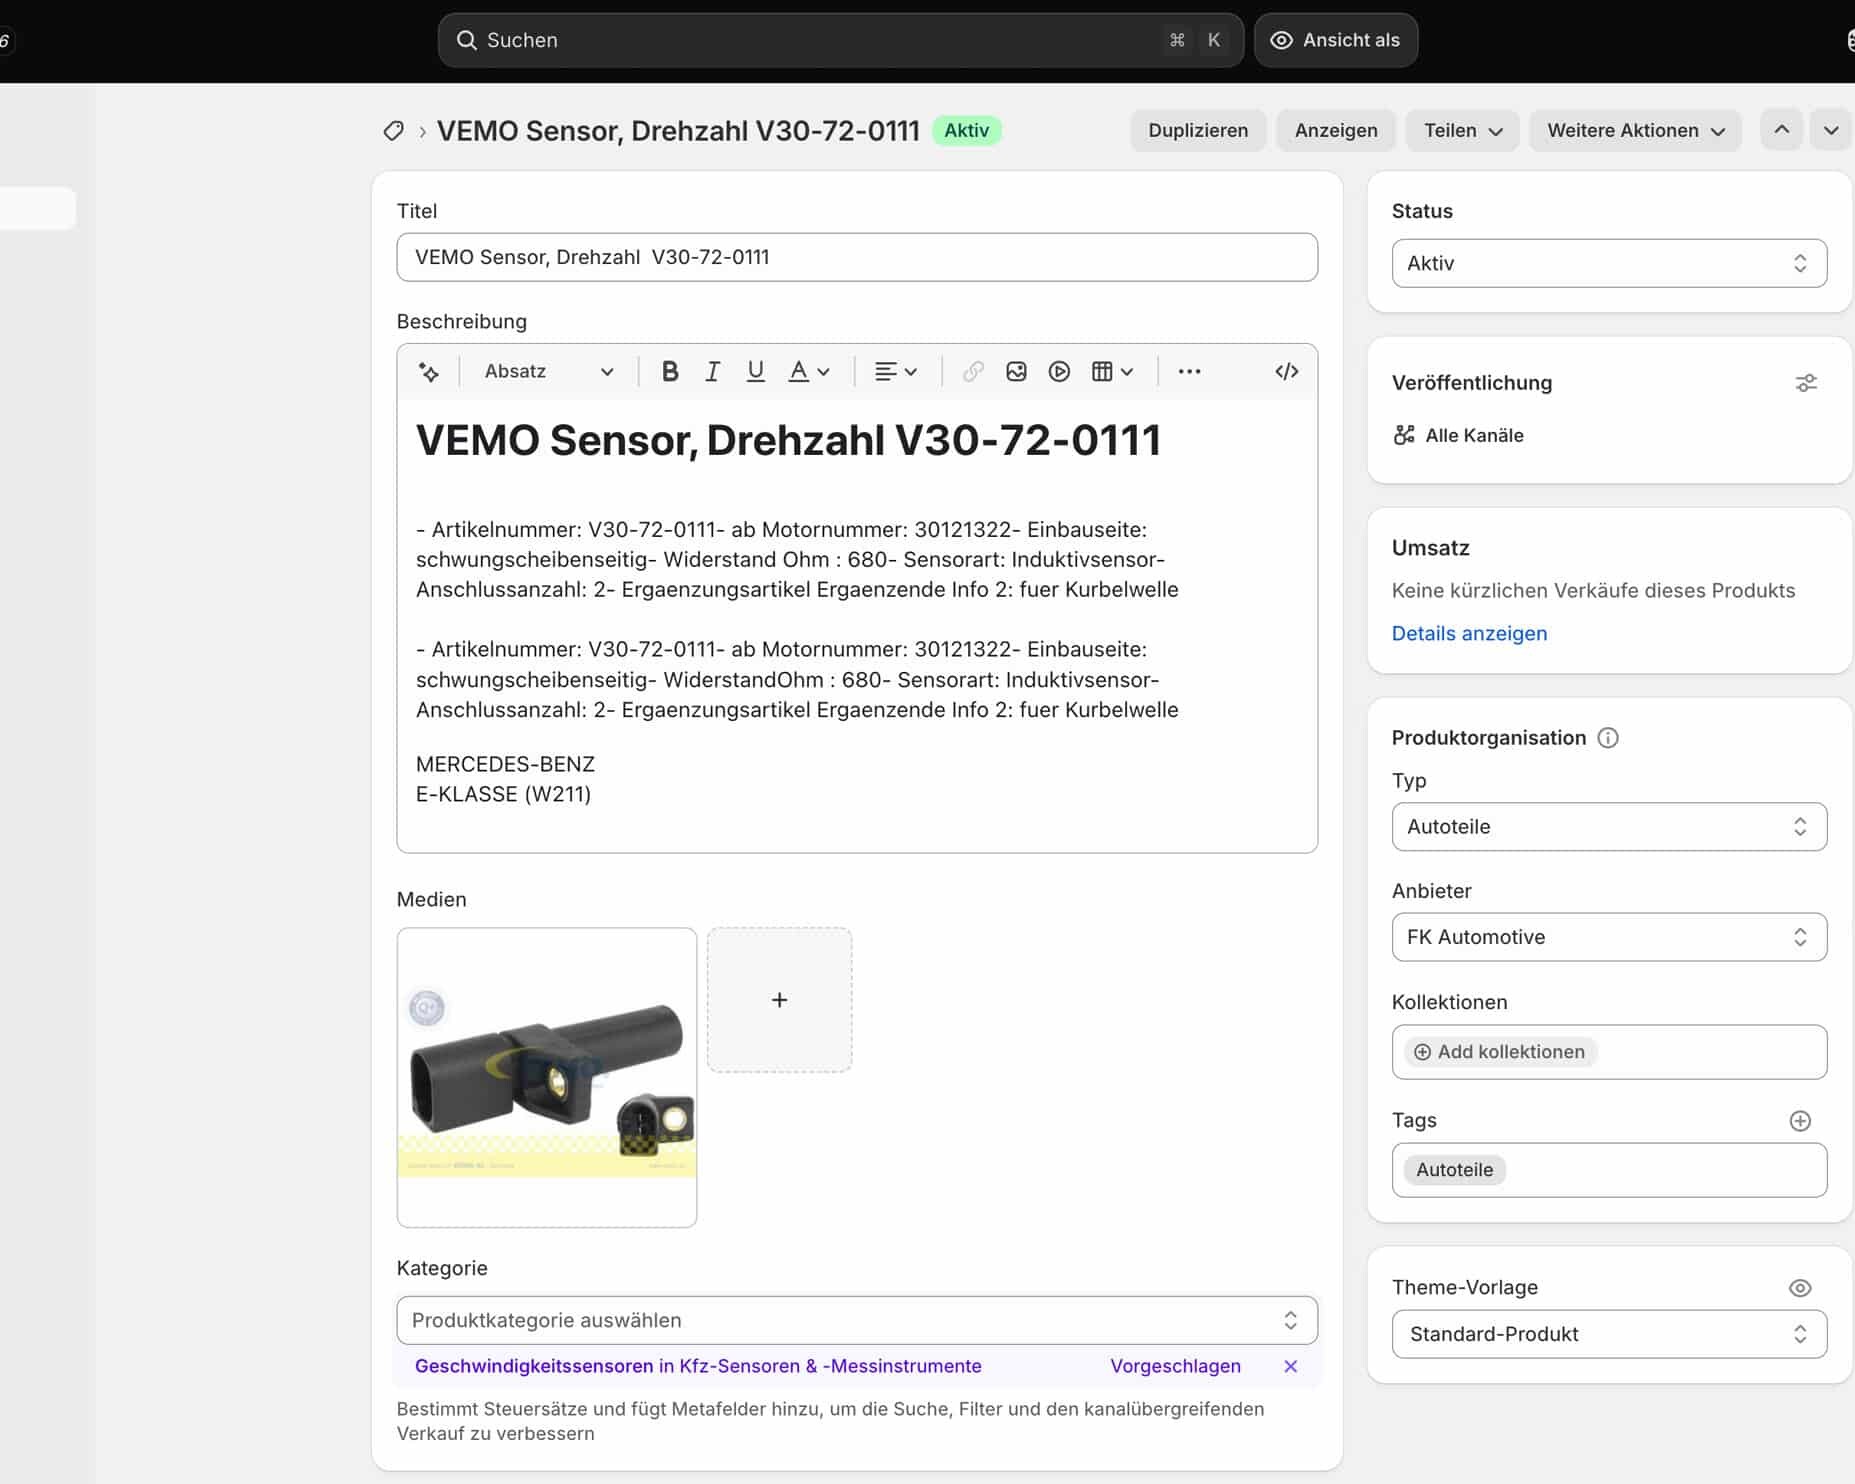Add a new tag with plus icon
This screenshot has height=1484, width=1855.
pos(1800,1121)
